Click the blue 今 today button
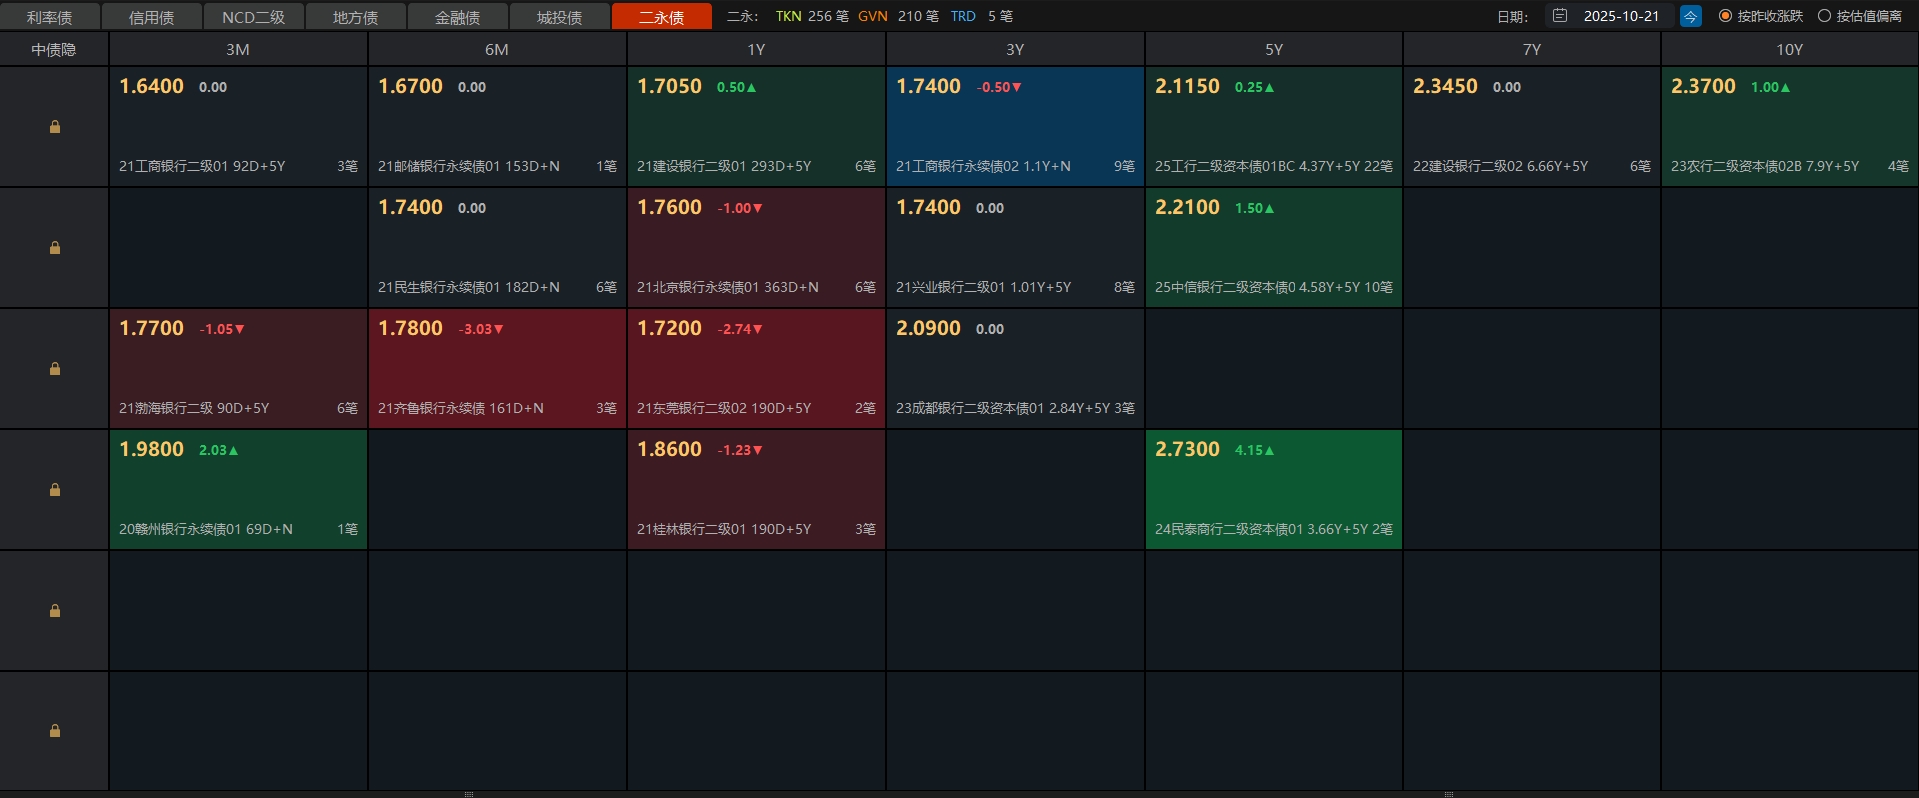1919x798 pixels. pyautogui.click(x=1690, y=16)
